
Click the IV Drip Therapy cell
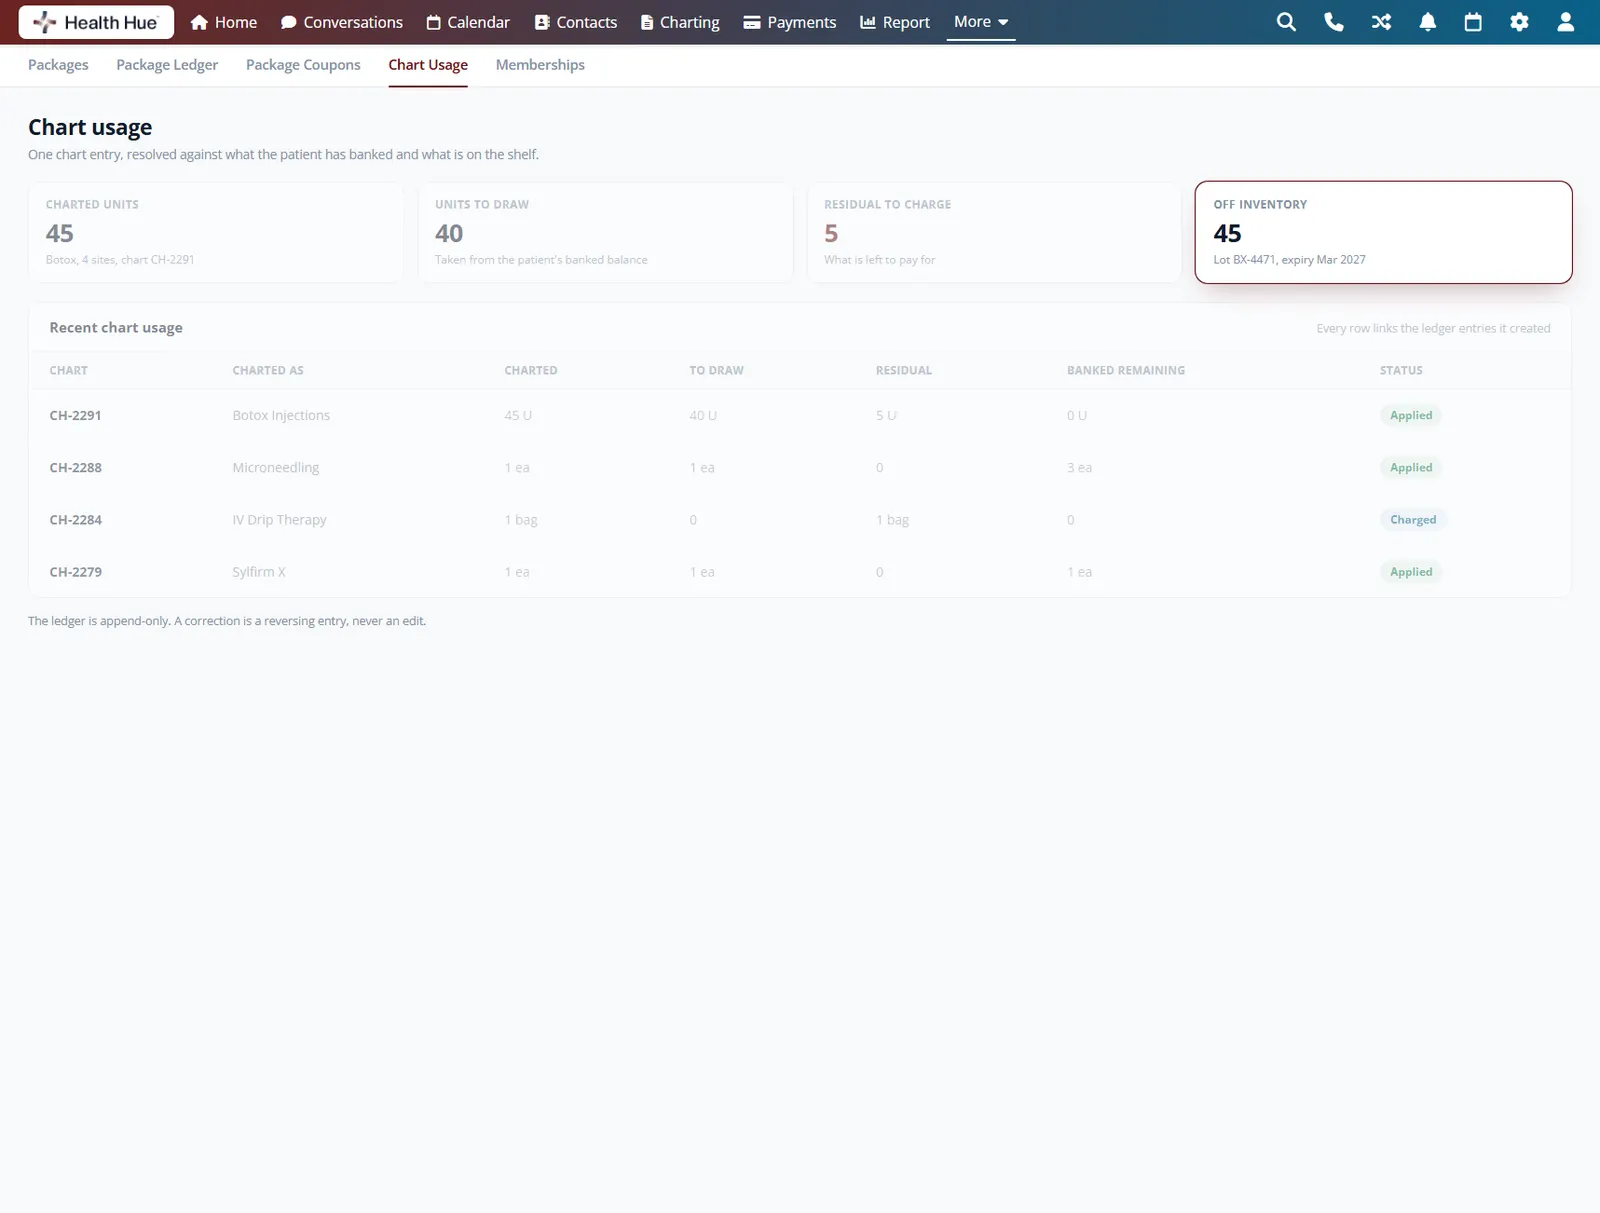point(279,519)
